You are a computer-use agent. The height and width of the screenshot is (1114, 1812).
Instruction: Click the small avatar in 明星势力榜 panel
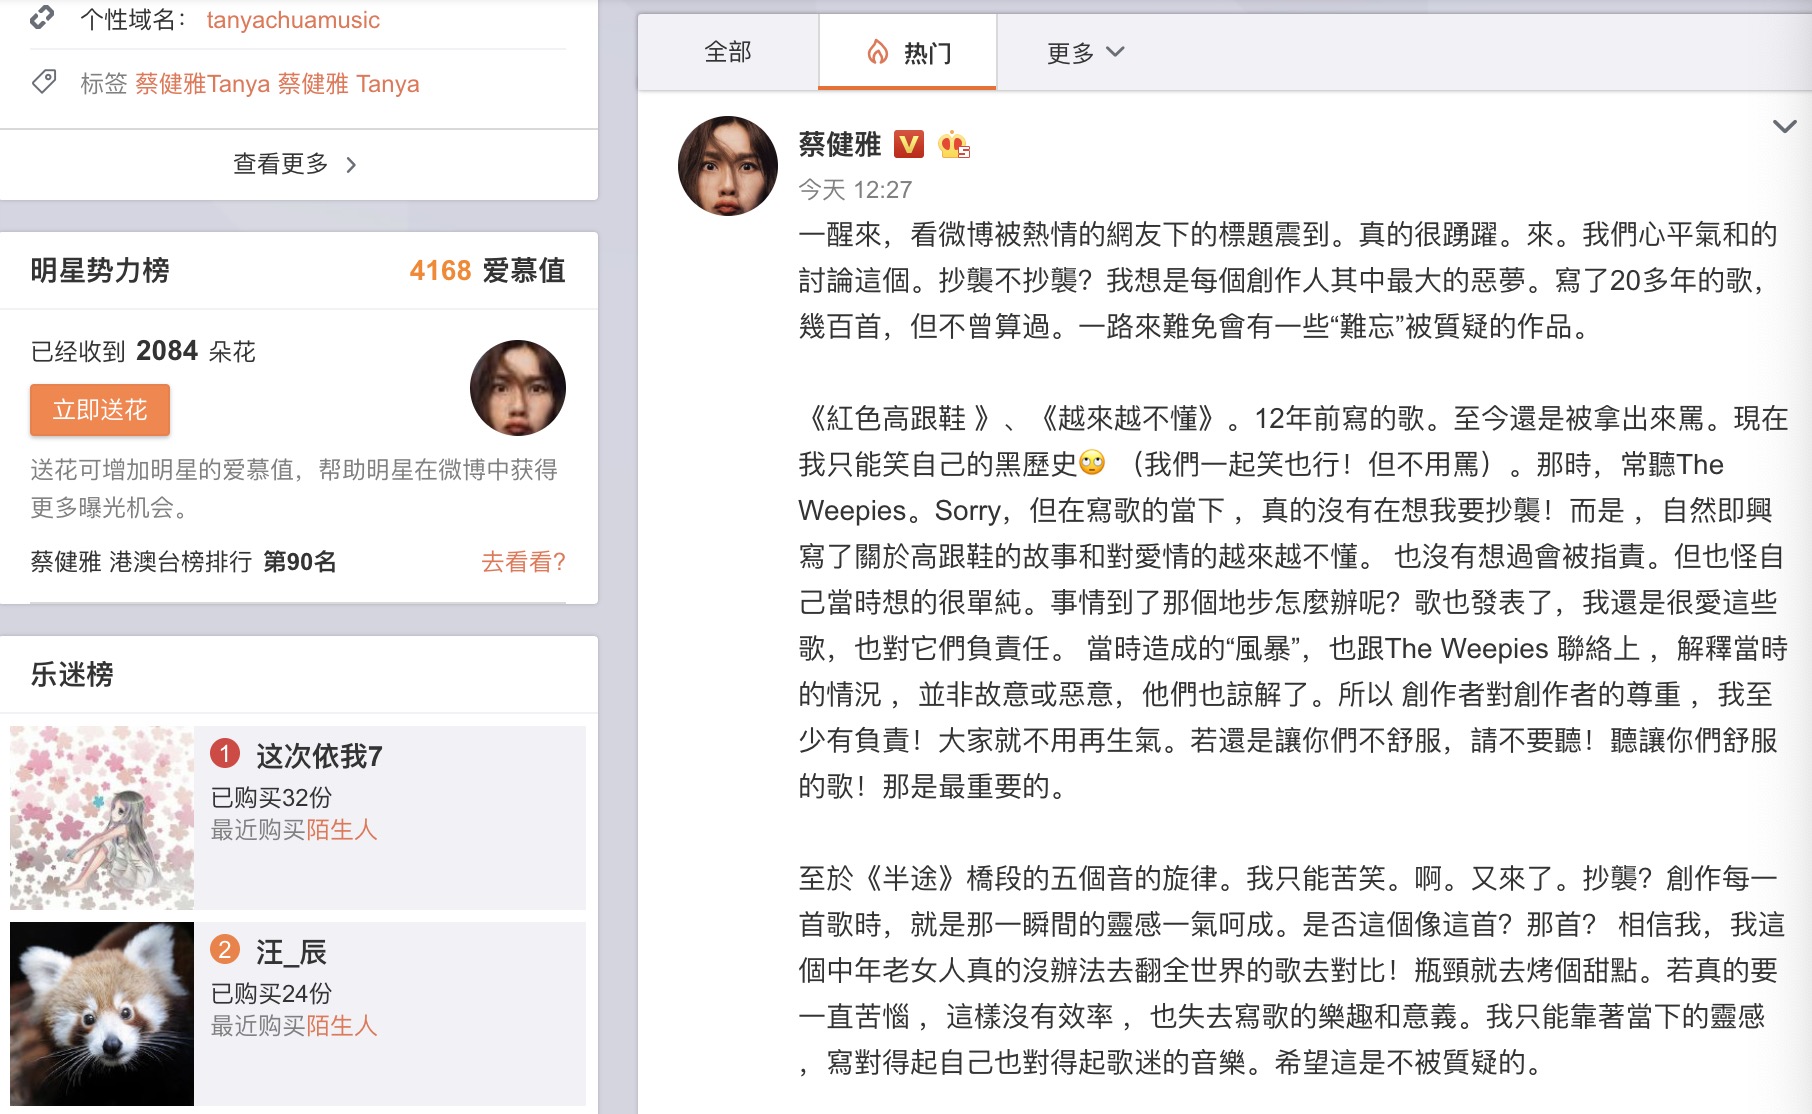point(516,388)
